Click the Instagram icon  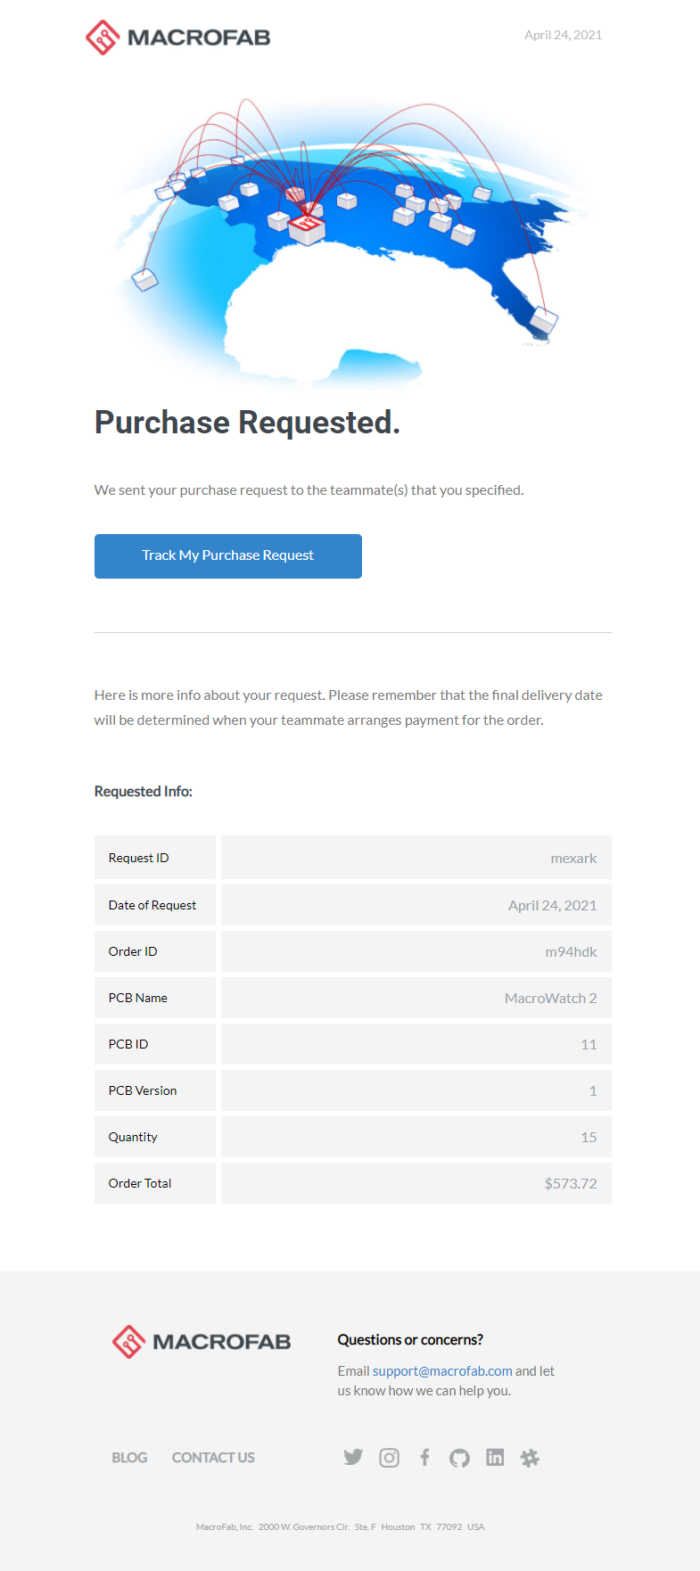(389, 1458)
